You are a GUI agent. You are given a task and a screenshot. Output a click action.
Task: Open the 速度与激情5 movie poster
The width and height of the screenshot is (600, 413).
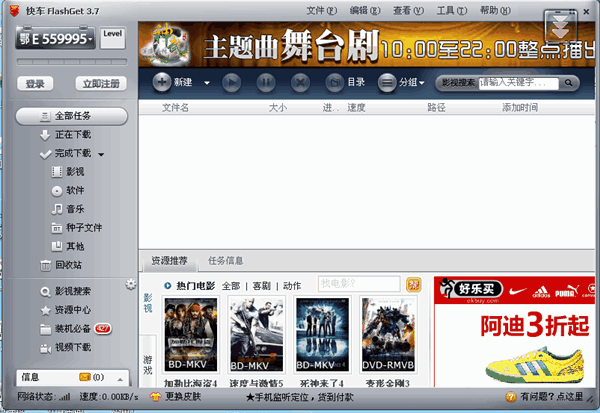coord(256,334)
